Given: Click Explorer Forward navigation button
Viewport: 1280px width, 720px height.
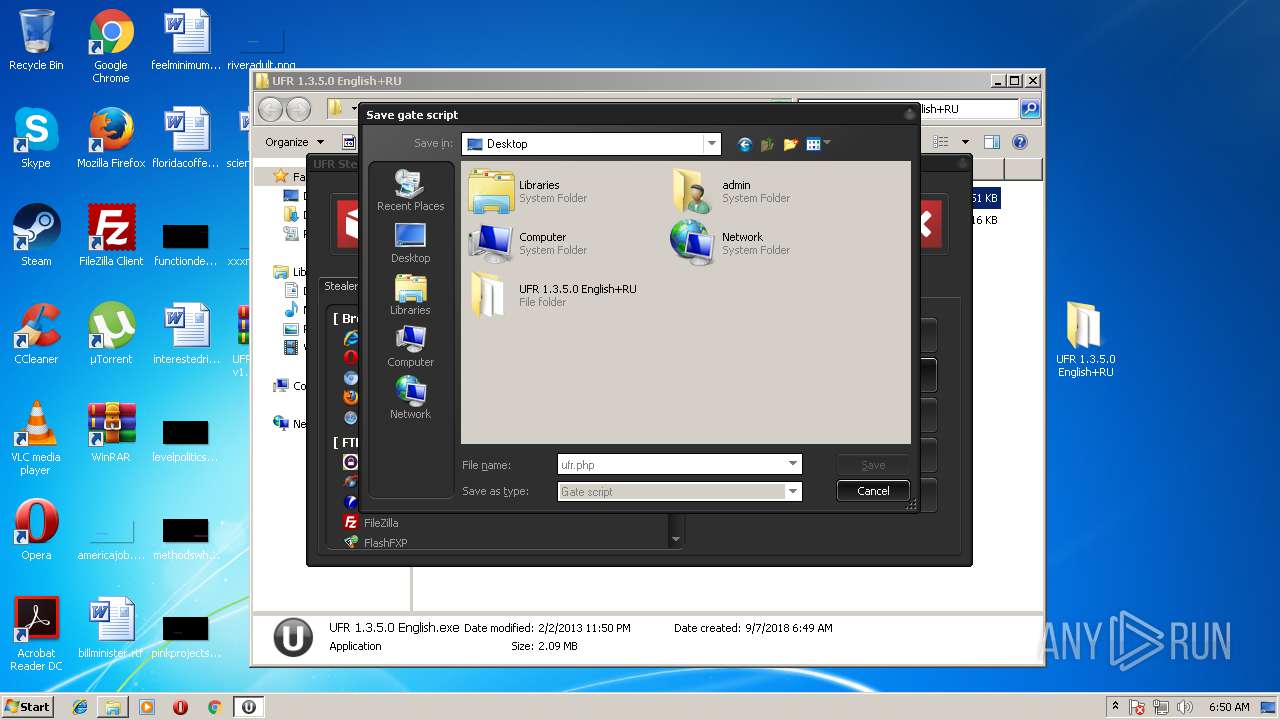Looking at the screenshot, I should [x=298, y=109].
